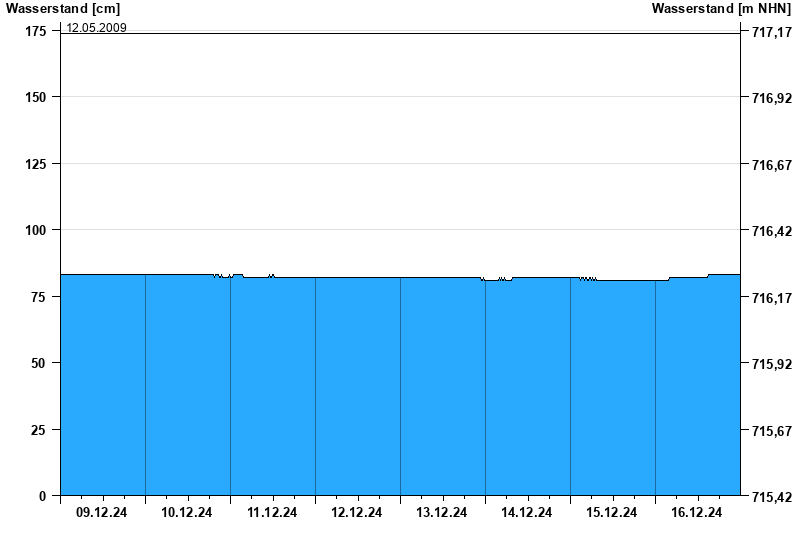Click the 50 cm tick label
The height and width of the screenshot is (550, 800).
40,363
